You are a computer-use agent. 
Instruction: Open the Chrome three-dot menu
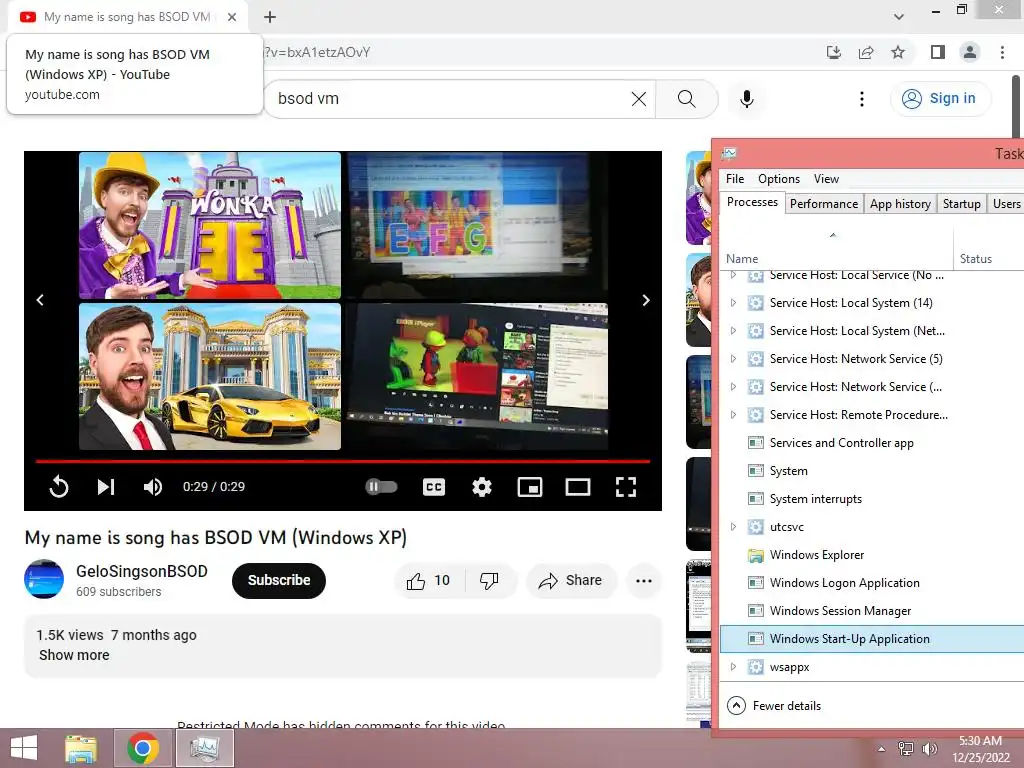click(x=1002, y=52)
